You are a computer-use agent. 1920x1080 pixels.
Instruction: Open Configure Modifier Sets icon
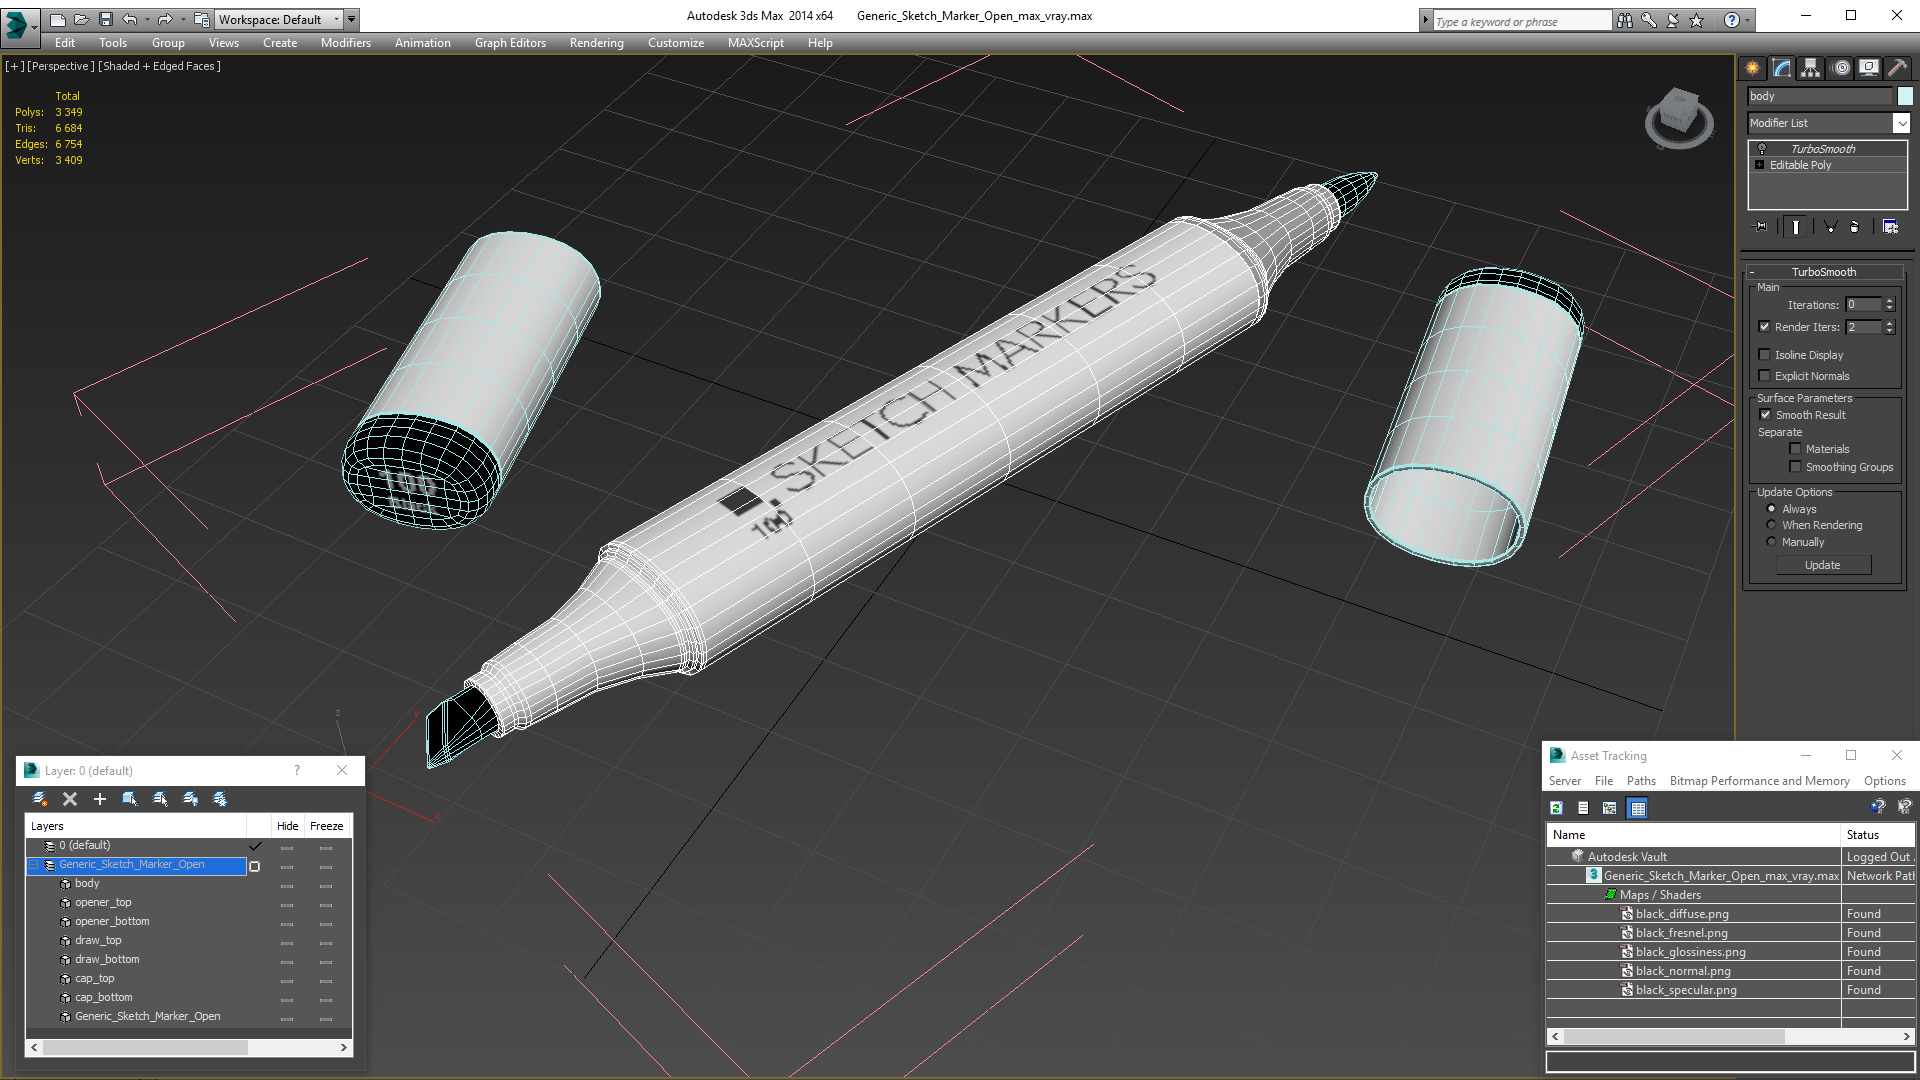point(1890,227)
